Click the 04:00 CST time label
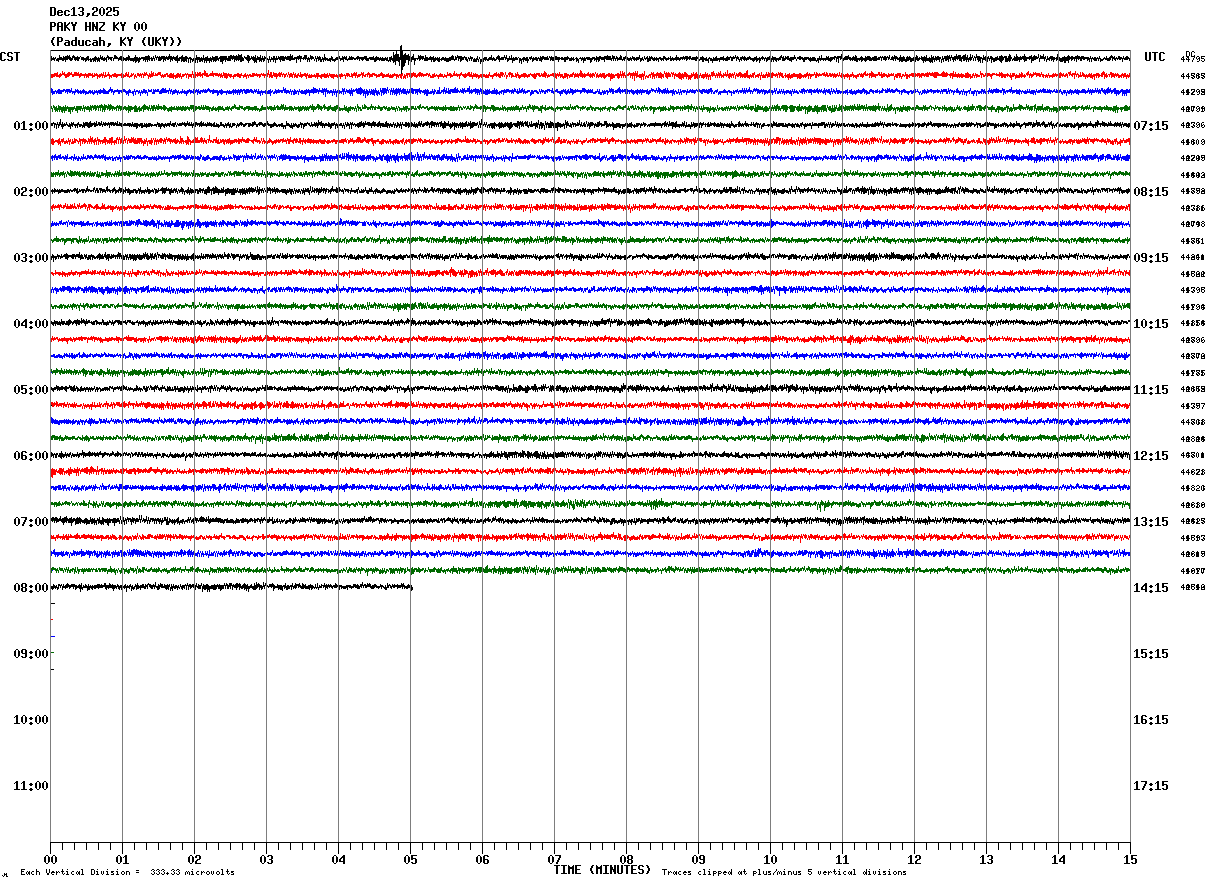 point(30,324)
